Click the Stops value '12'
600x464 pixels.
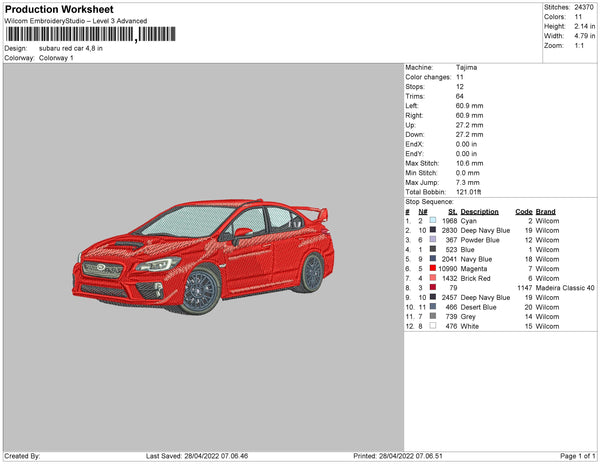point(460,87)
